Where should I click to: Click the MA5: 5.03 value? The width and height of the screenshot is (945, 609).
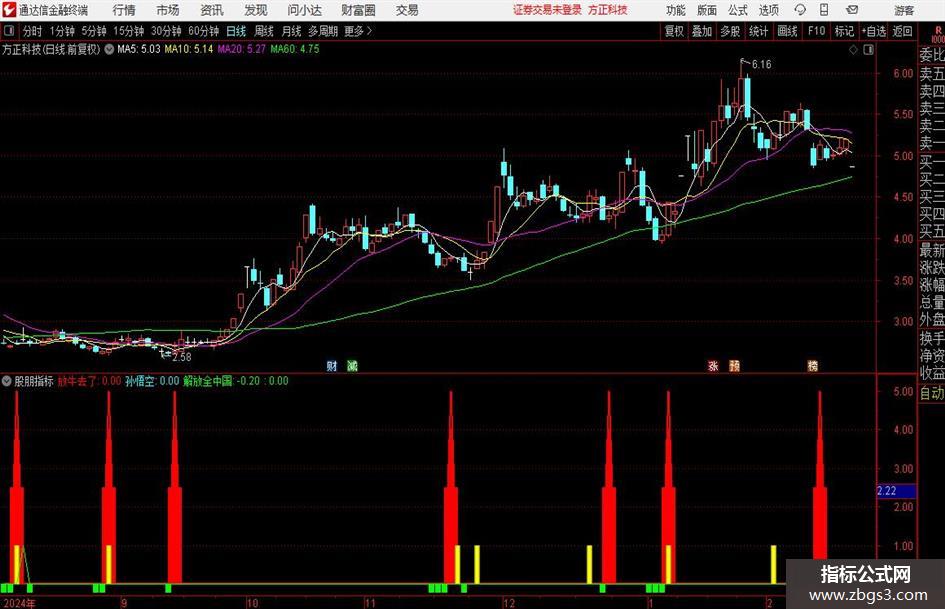coord(139,49)
